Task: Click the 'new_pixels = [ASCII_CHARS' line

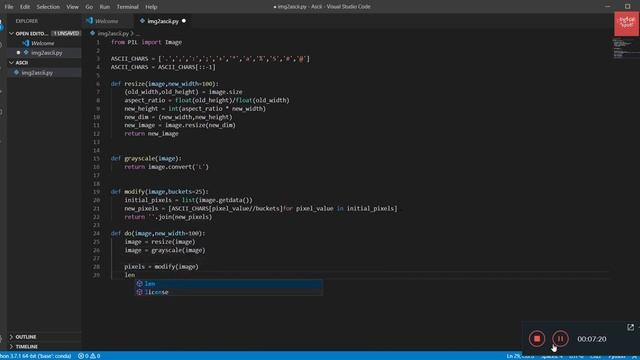Action: point(260,209)
